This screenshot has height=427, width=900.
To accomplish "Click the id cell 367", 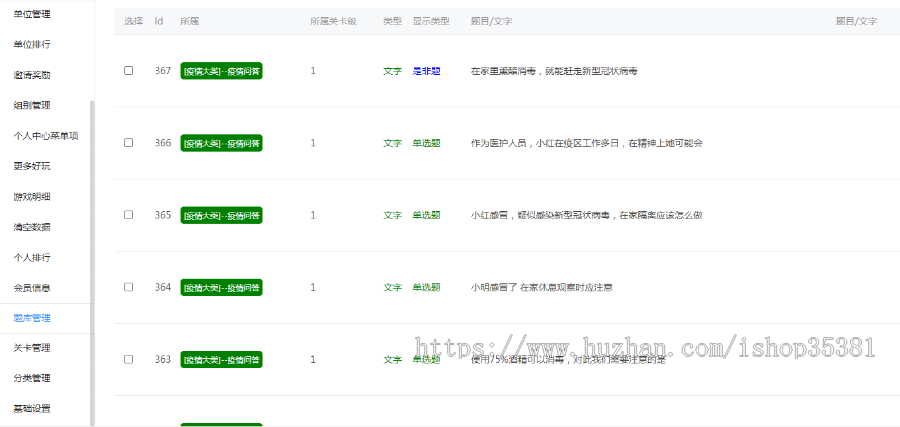I will coord(163,71).
